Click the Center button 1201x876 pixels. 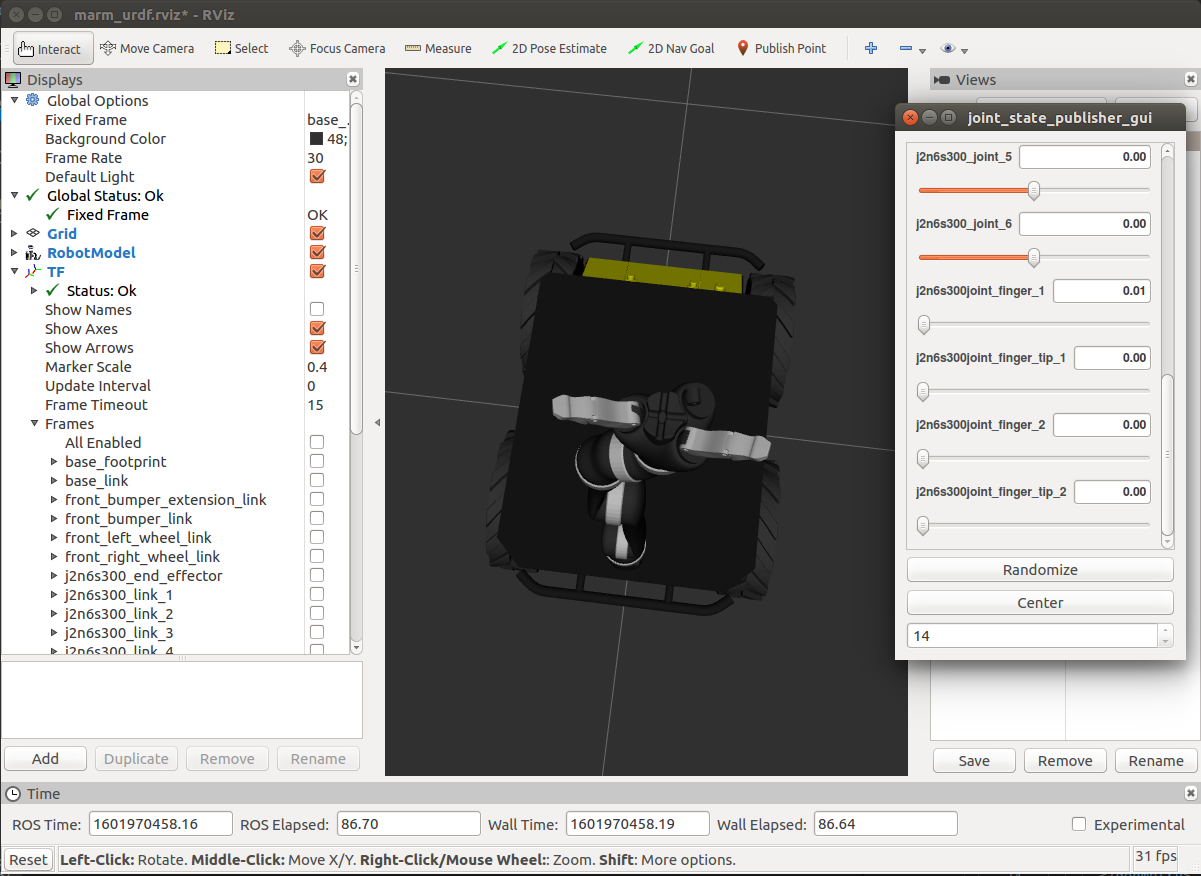(x=1040, y=603)
